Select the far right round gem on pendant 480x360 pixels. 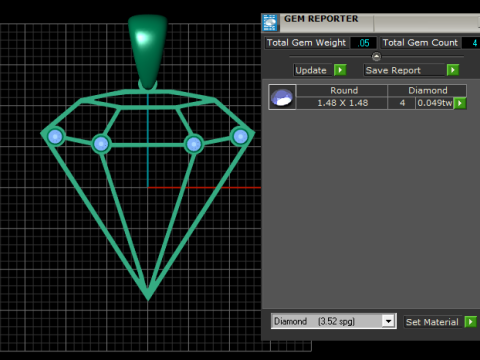240,136
